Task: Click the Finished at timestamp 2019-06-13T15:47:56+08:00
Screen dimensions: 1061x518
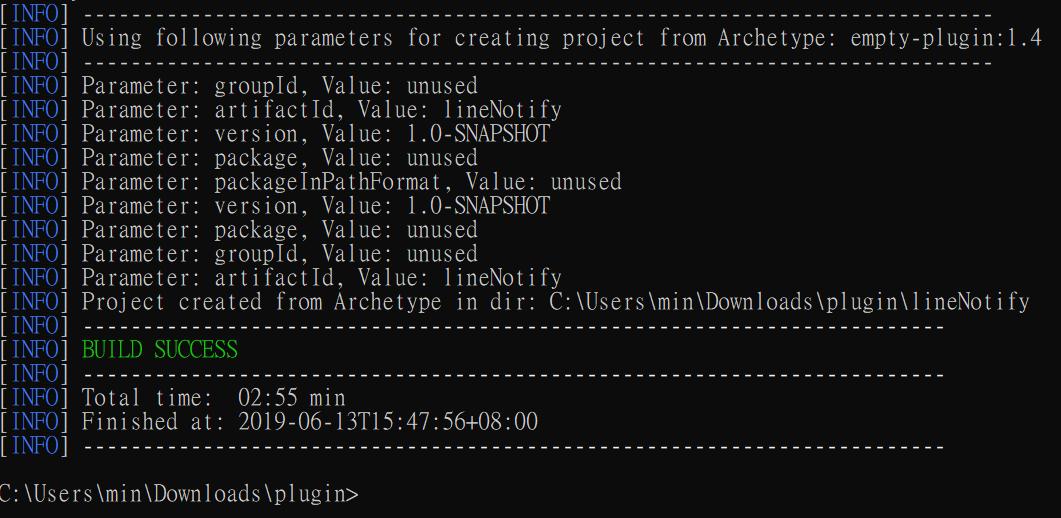Action: (x=388, y=422)
